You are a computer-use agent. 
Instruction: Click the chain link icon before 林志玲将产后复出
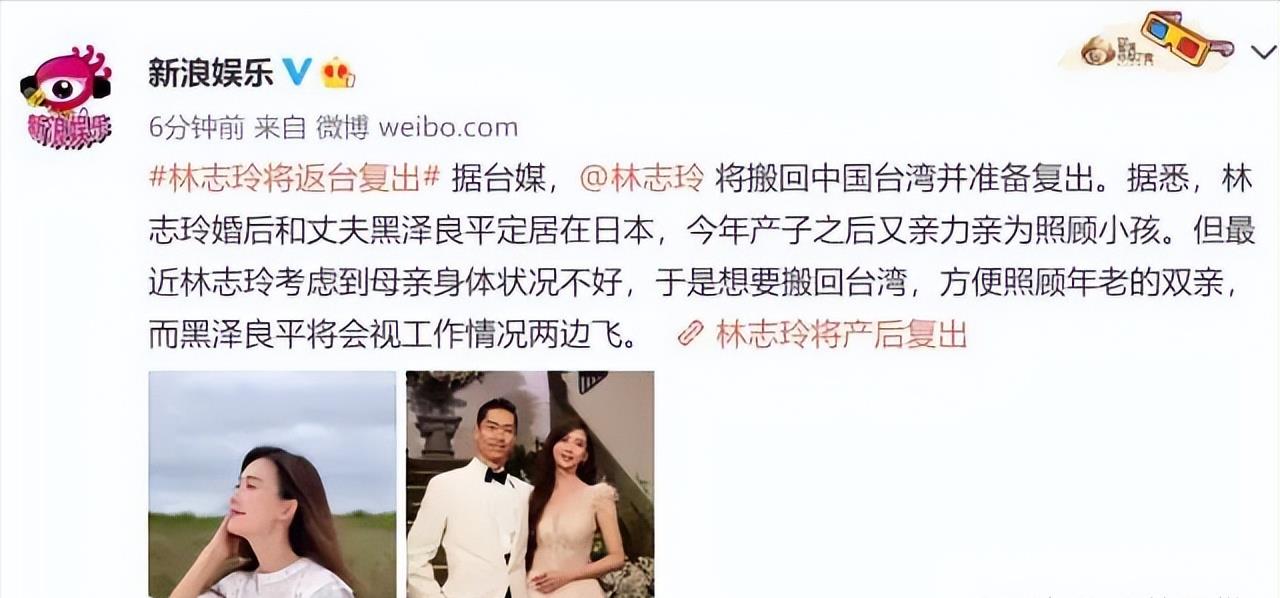[x=691, y=334]
